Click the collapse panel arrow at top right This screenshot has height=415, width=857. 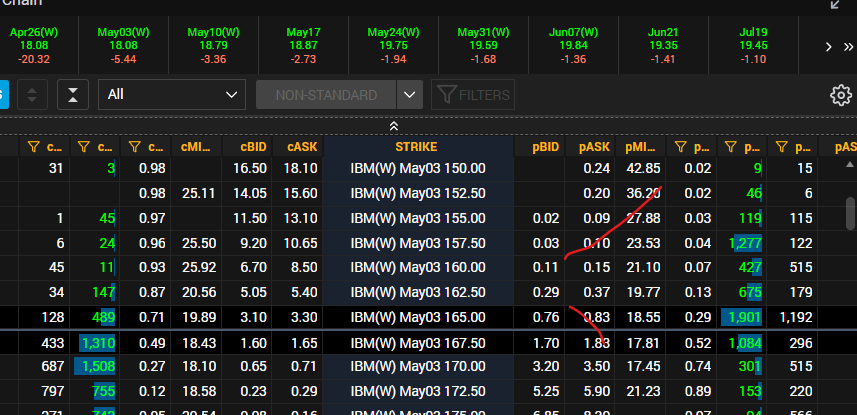(x=835, y=4)
